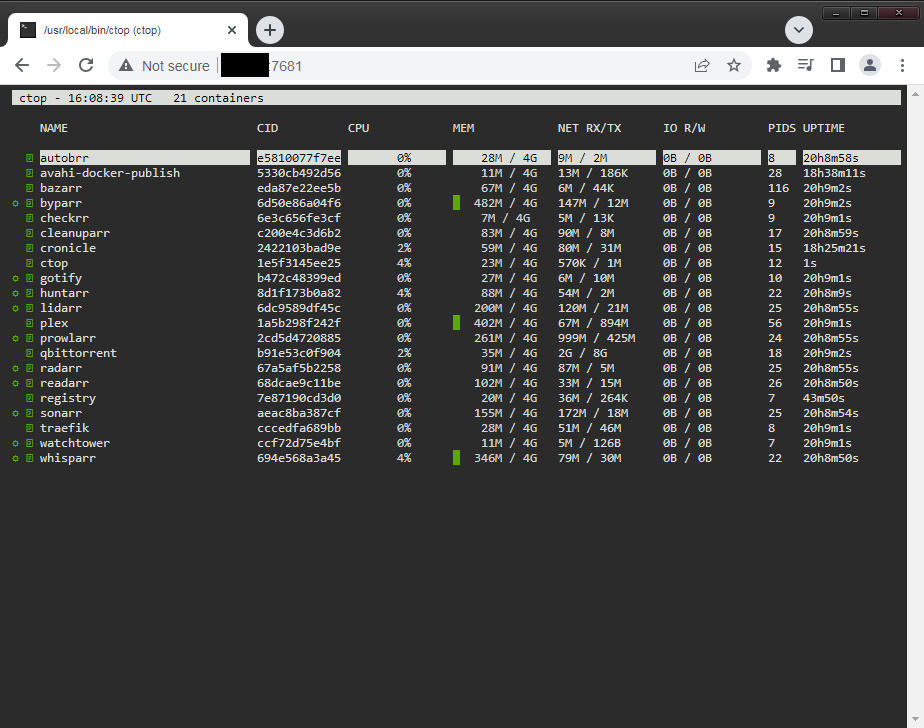
Task: Bookmark this tab with the star icon
Action: [x=734, y=65]
